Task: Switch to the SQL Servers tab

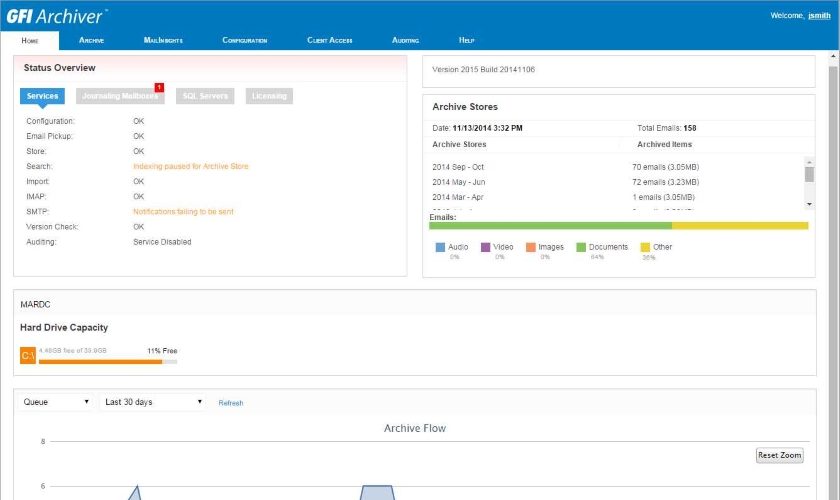Action: pos(205,96)
